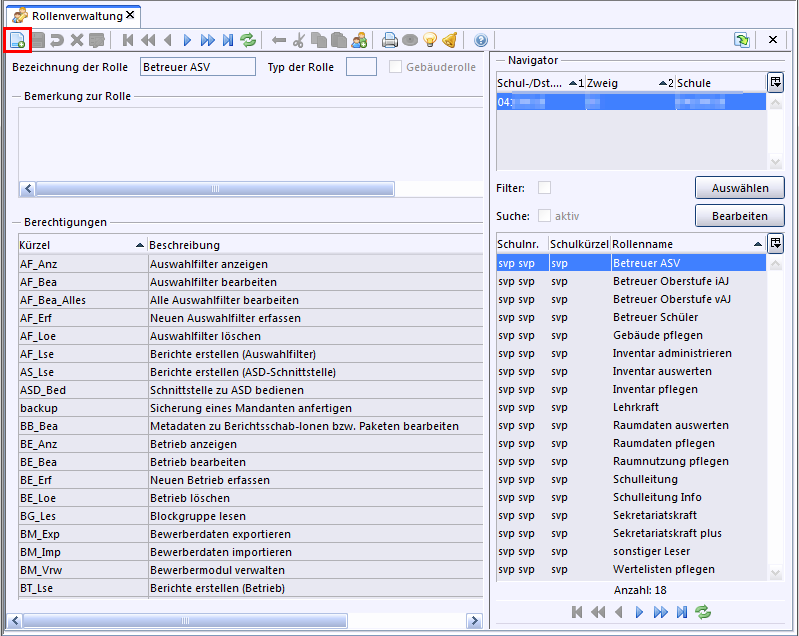Click the broom clear icon in toolbar

450,40
